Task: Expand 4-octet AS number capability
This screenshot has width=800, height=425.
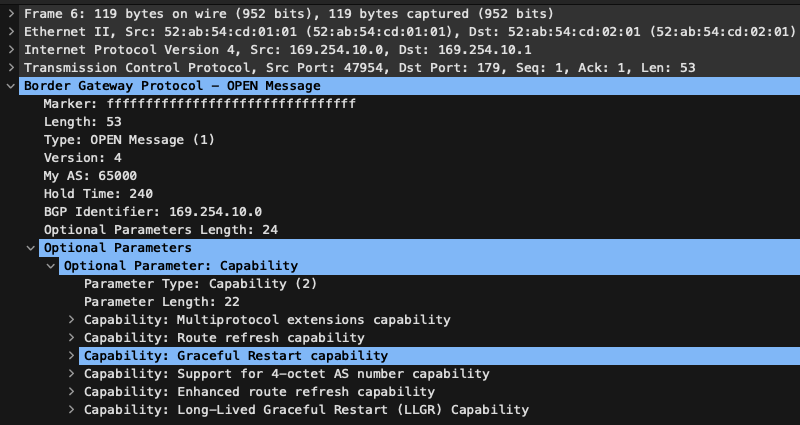Action: point(71,373)
